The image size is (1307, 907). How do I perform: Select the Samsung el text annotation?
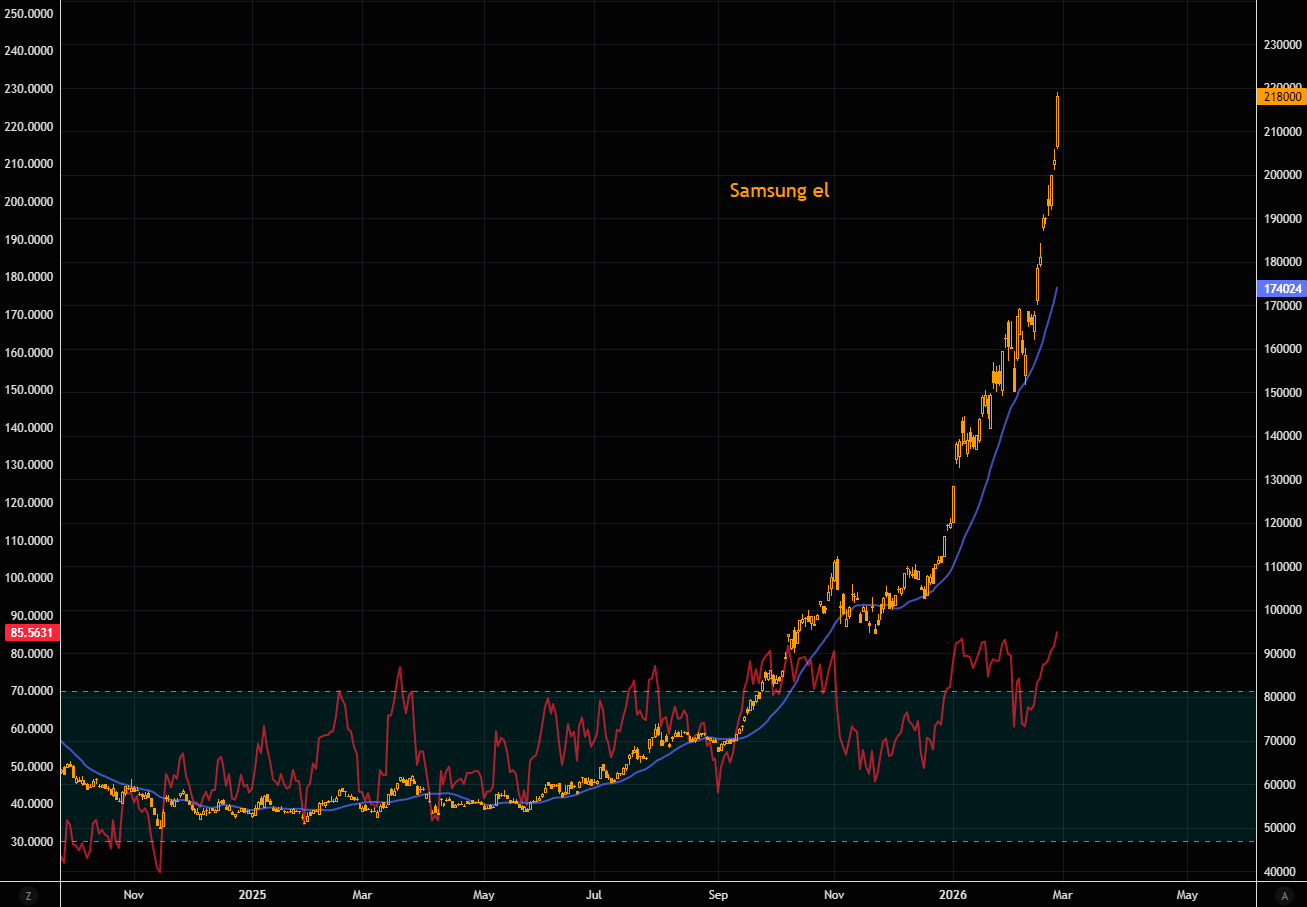pyautogui.click(x=779, y=190)
